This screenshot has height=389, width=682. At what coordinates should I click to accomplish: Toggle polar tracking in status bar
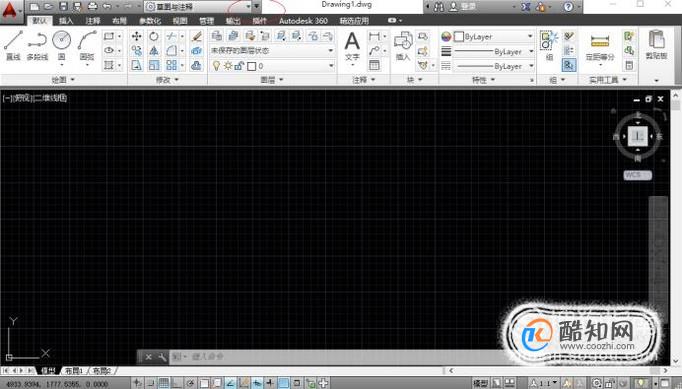click(190, 383)
